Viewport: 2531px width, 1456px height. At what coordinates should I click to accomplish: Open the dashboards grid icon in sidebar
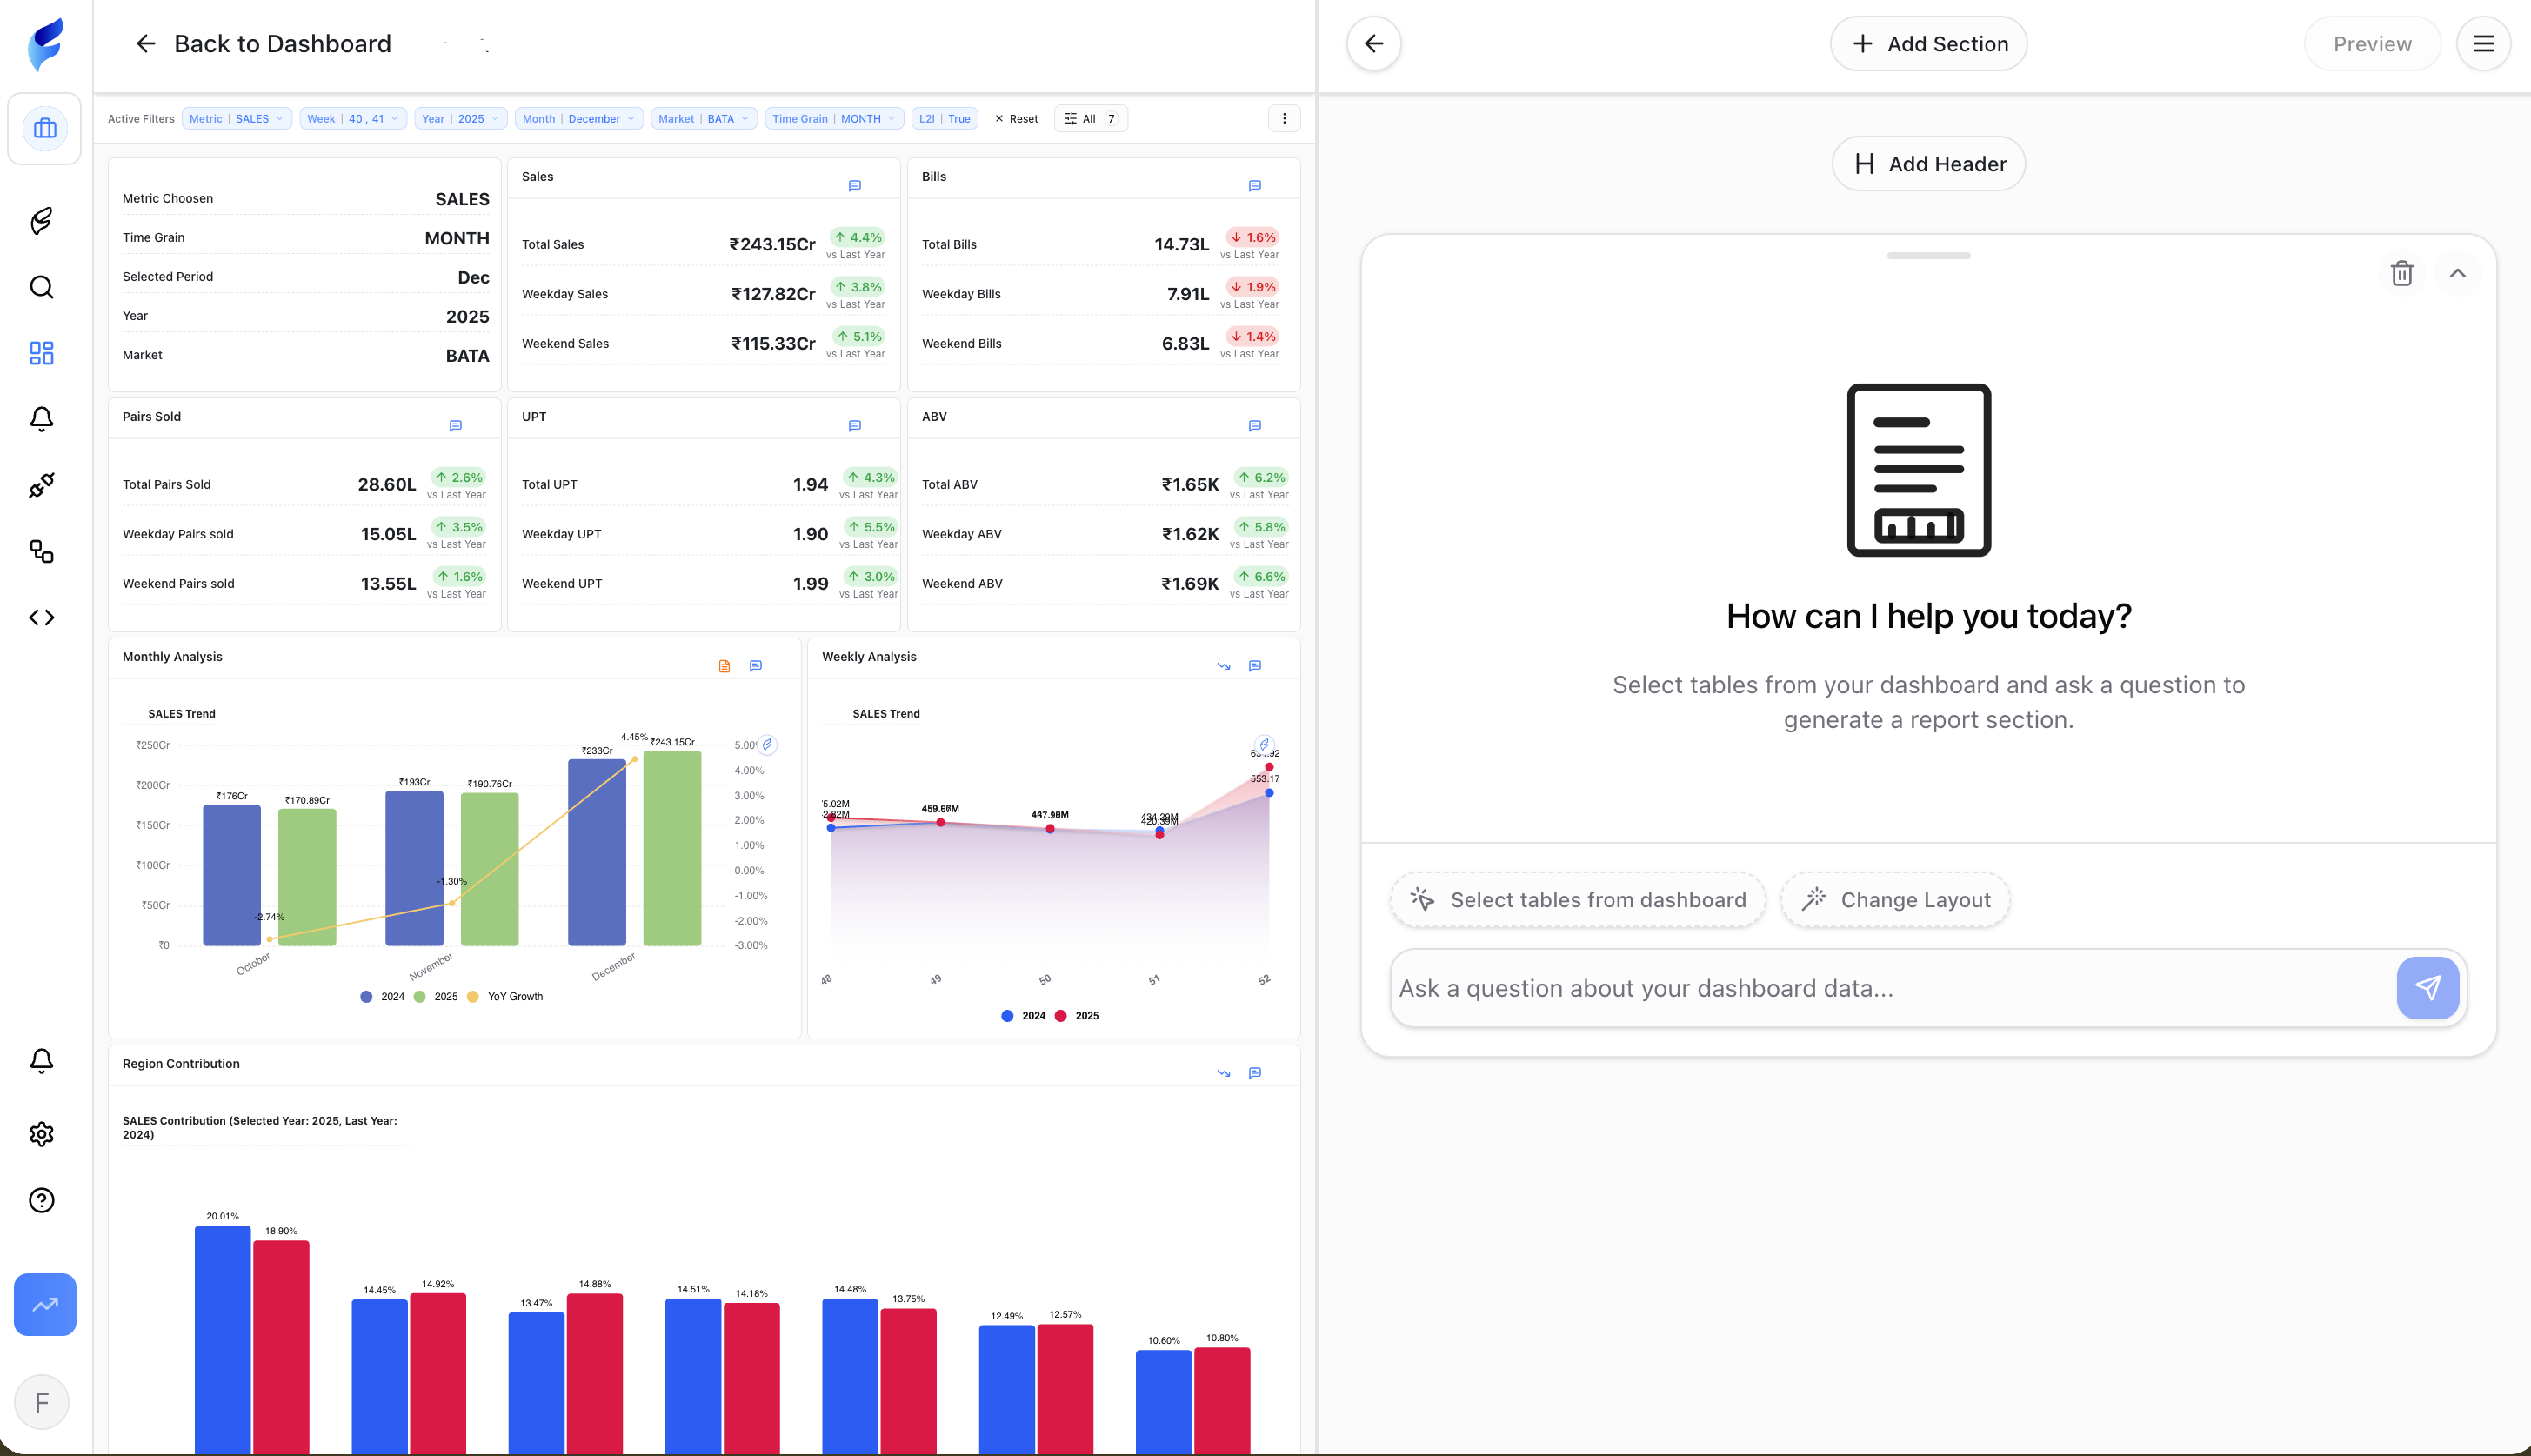coord(41,353)
